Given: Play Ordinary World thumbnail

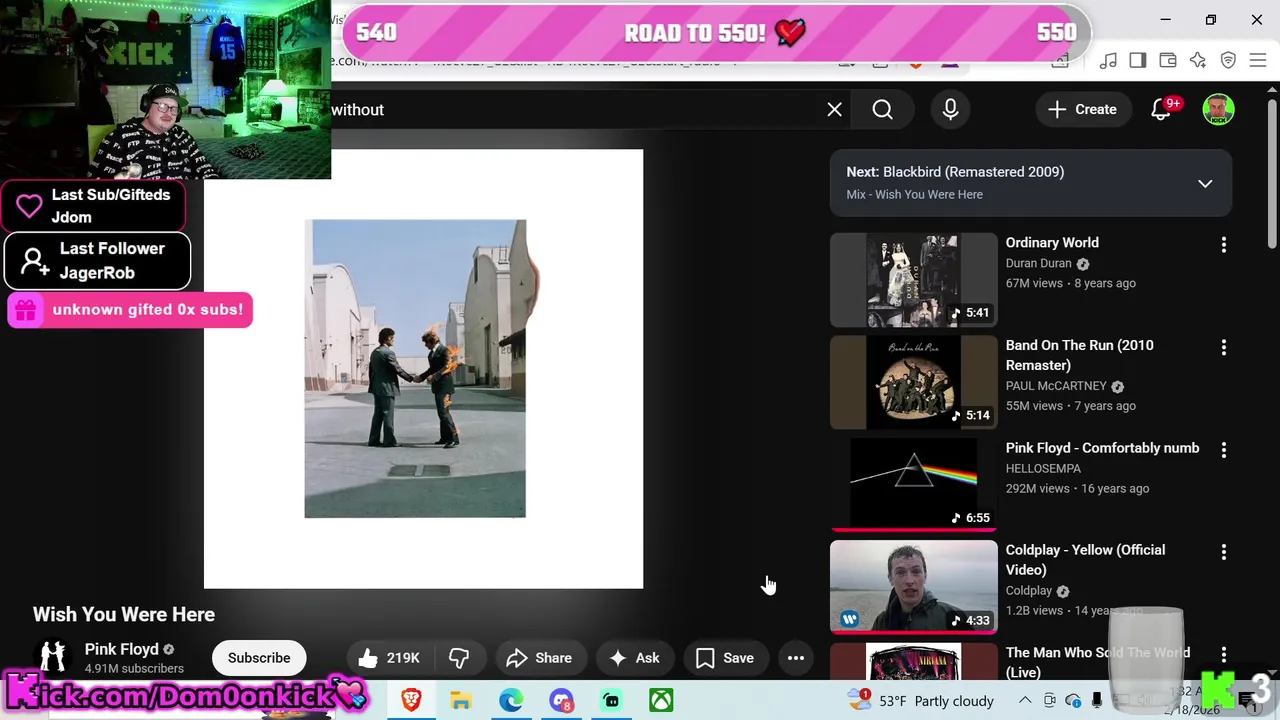Looking at the screenshot, I should click(913, 280).
